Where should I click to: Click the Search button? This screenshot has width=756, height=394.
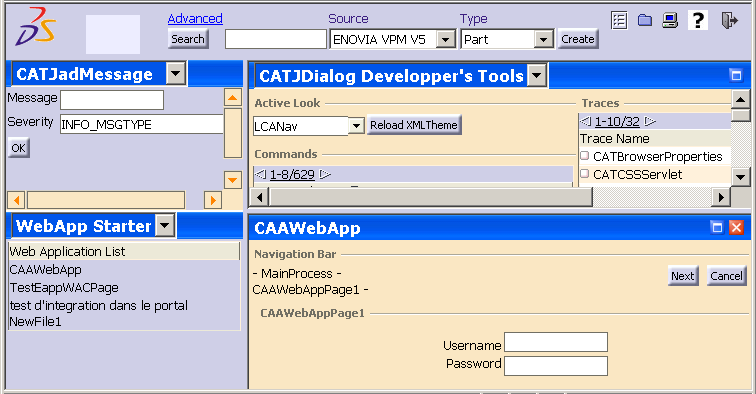[x=188, y=39]
